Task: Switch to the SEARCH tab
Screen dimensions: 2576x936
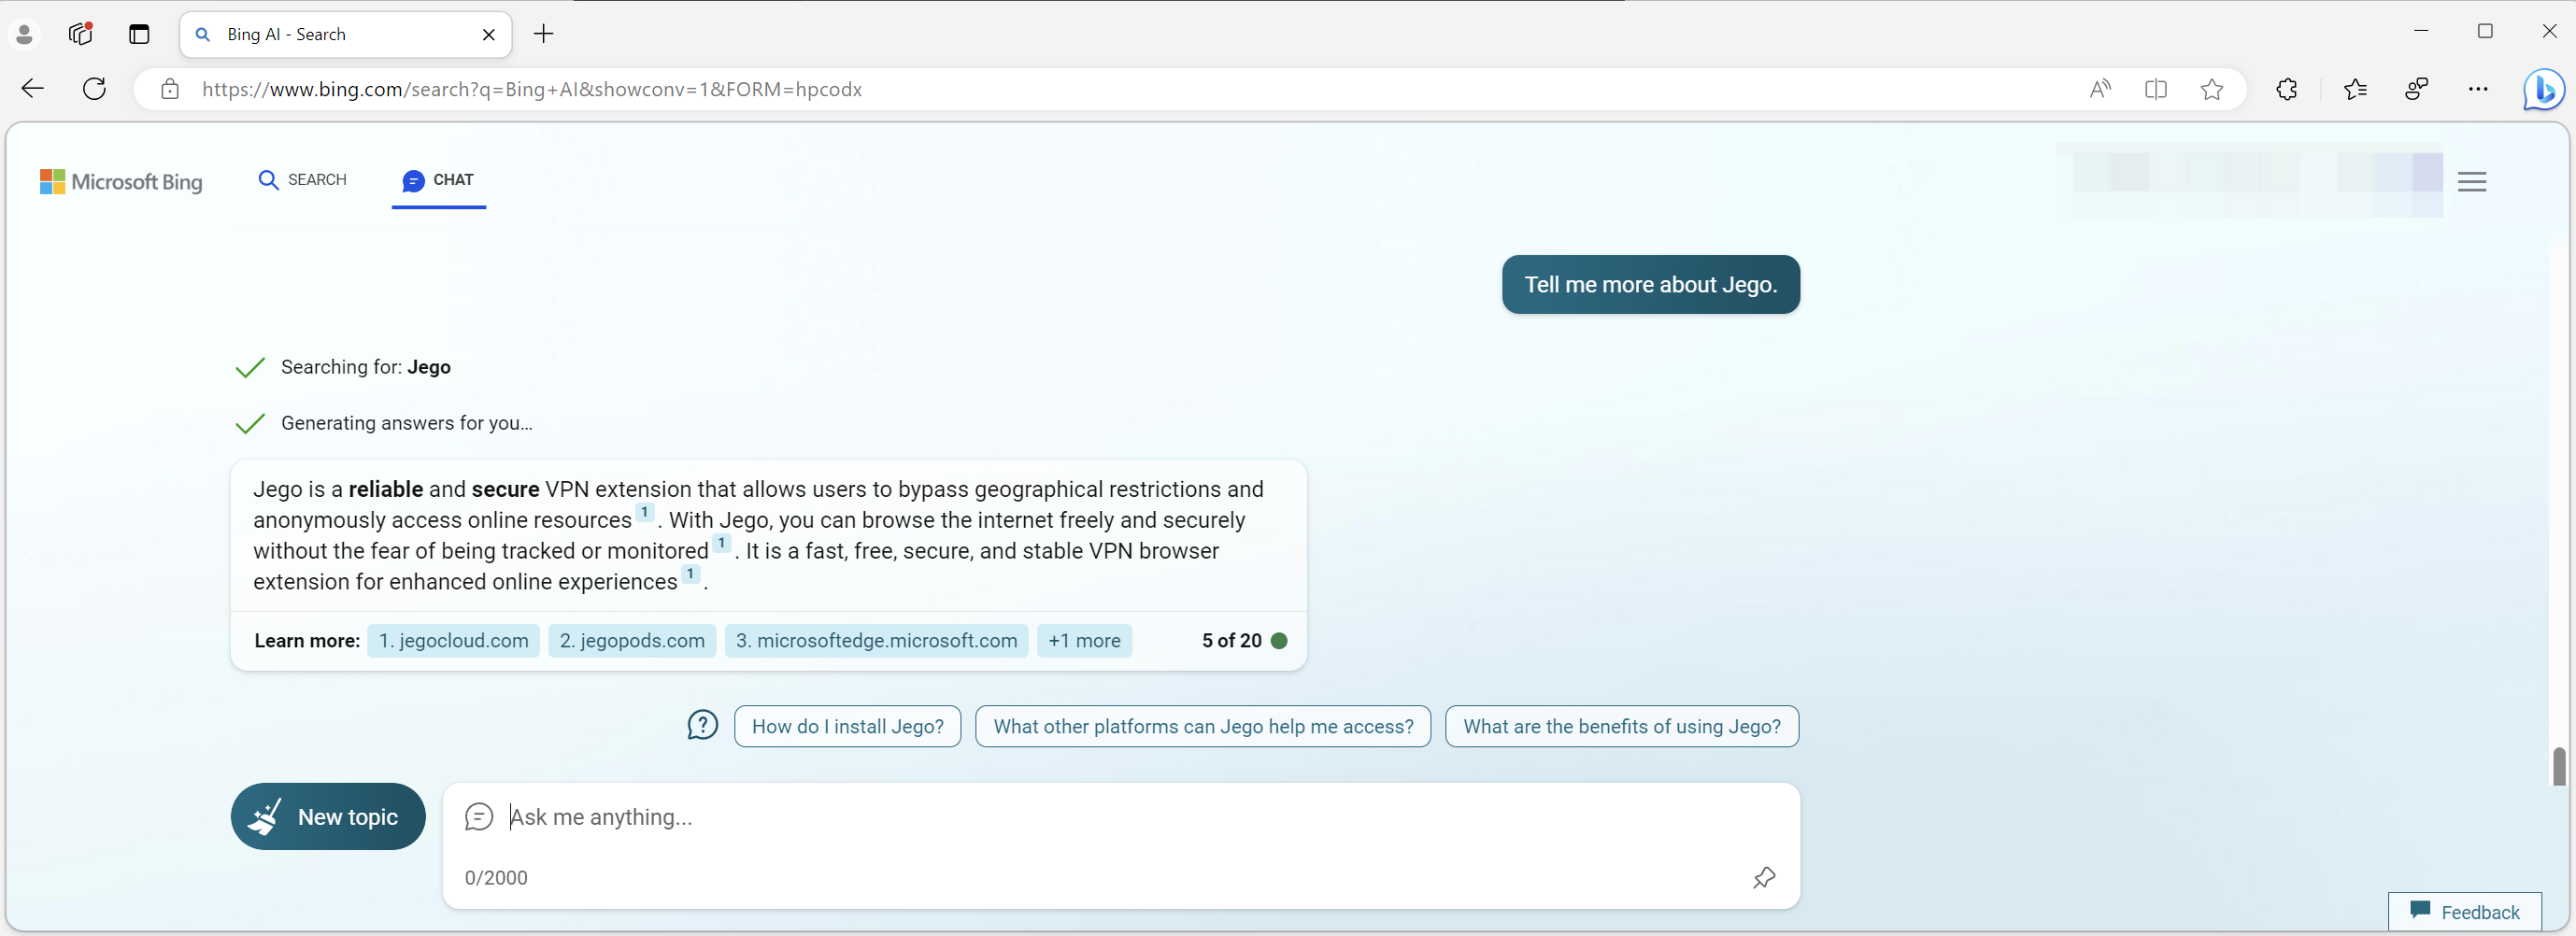Action: click(303, 180)
